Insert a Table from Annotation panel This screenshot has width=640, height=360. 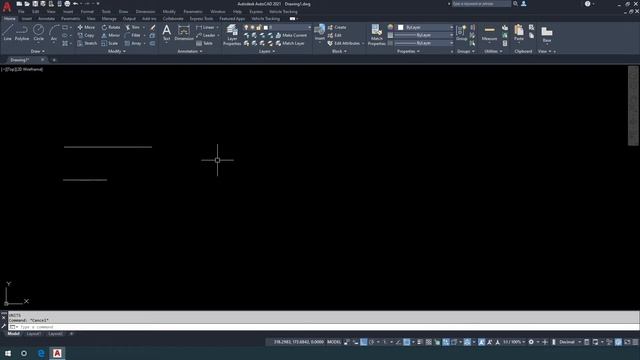[x=204, y=43]
